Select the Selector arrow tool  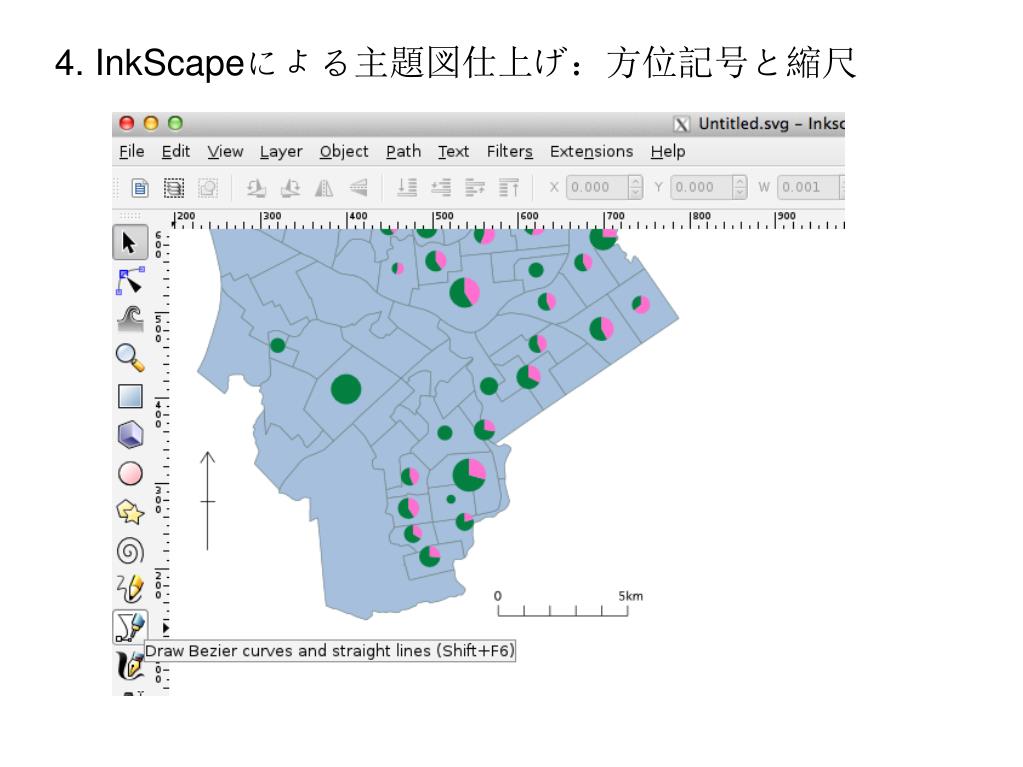(x=130, y=243)
